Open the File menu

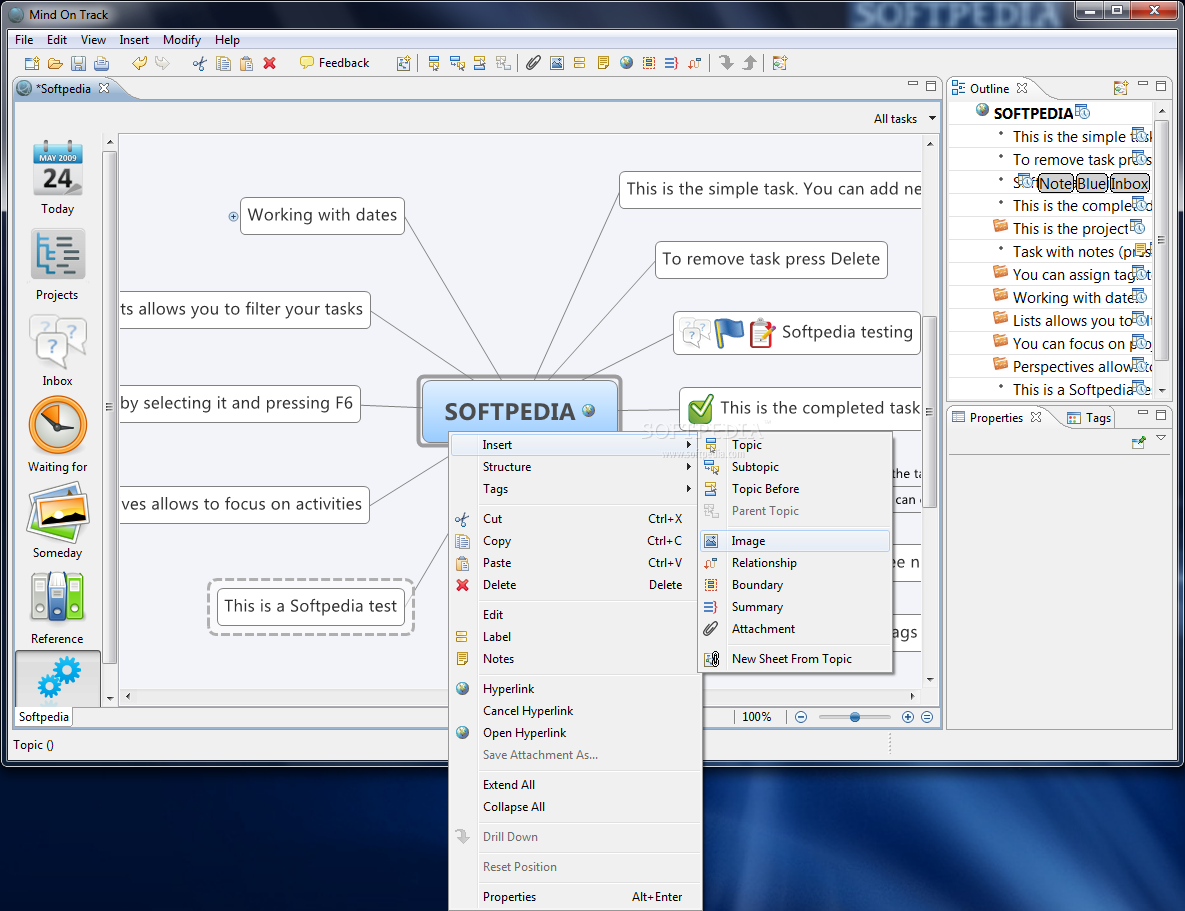[24, 40]
